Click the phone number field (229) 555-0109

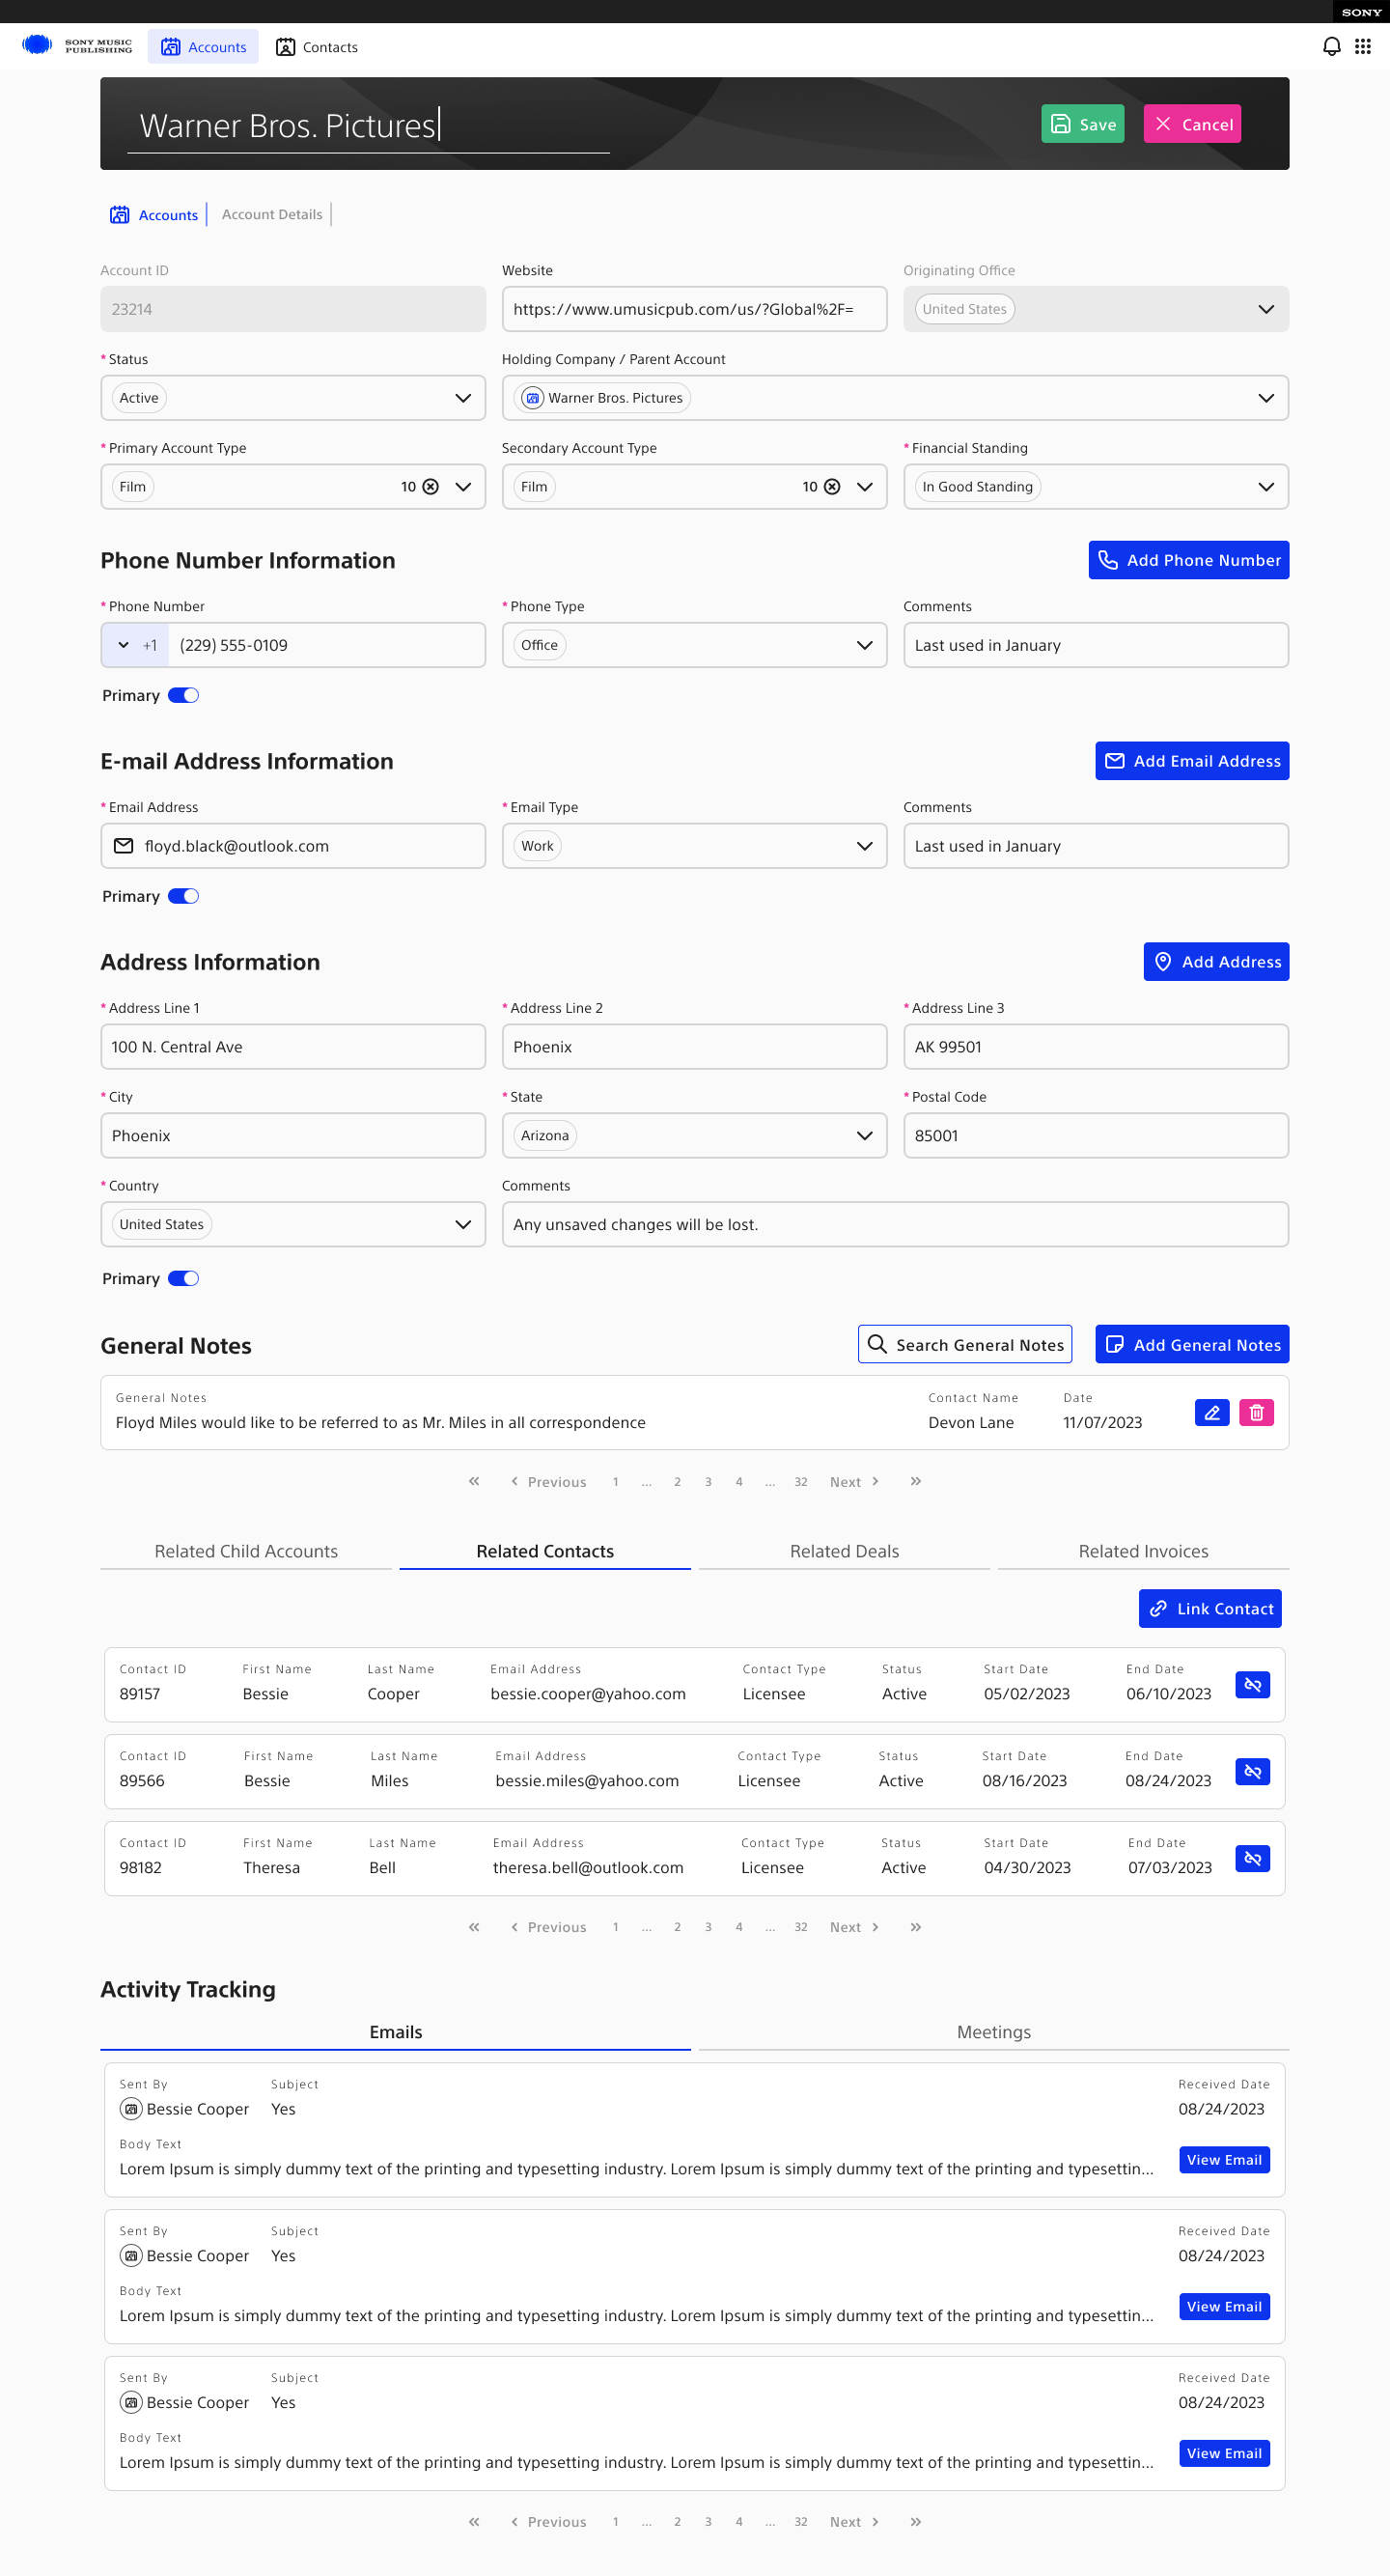click(327, 645)
